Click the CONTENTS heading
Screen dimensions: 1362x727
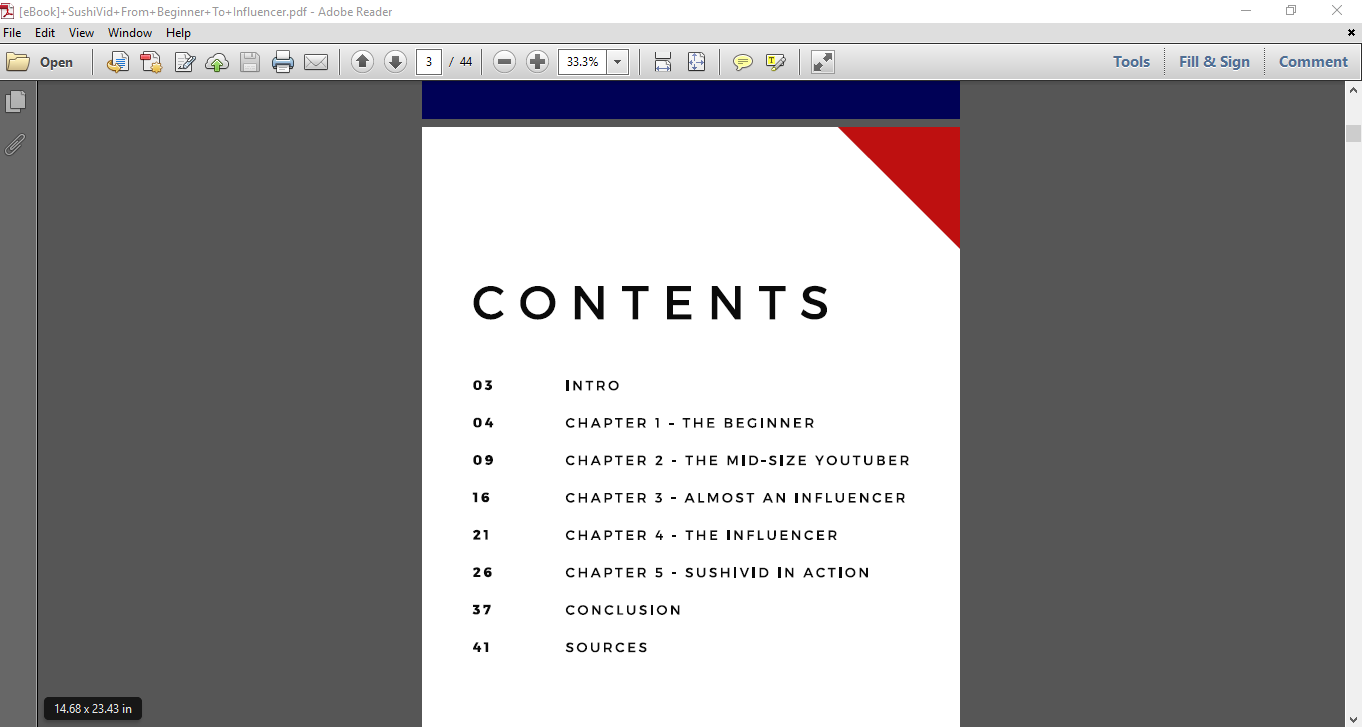(652, 303)
